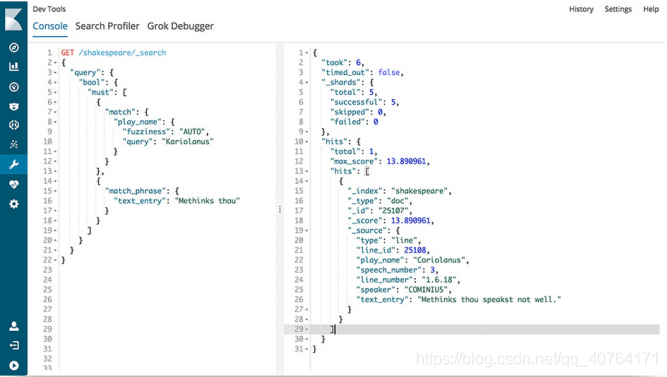Click the "play_name": "Coriolanus" result
The width and height of the screenshot is (667, 377).
click(x=412, y=260)
